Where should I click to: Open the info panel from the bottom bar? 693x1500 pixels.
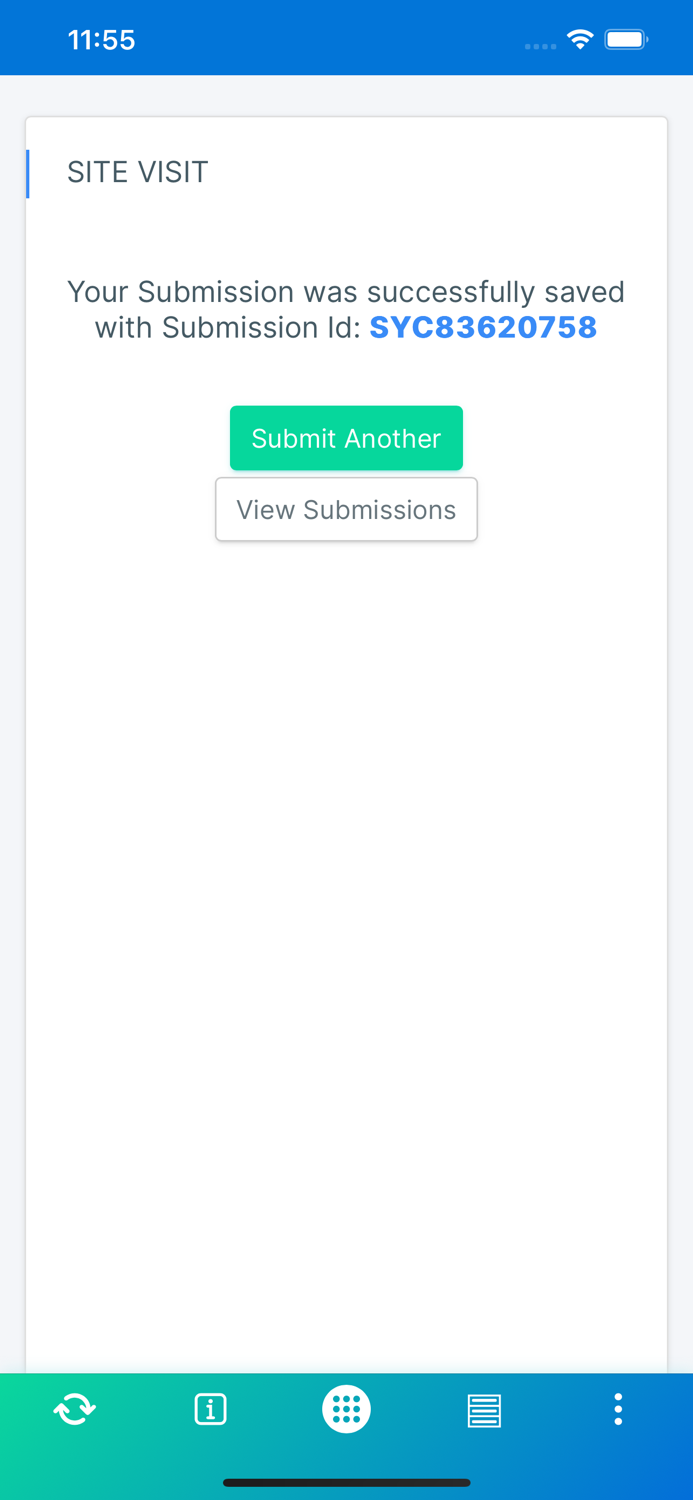(210, 1409)
